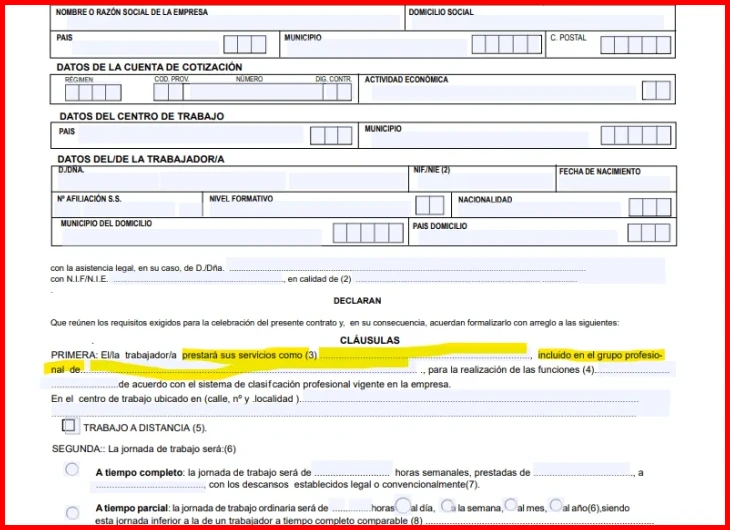730x530 pixels.
Task: Select the 'A tiempo completo' radio button
Action: (x=72, y=469)
